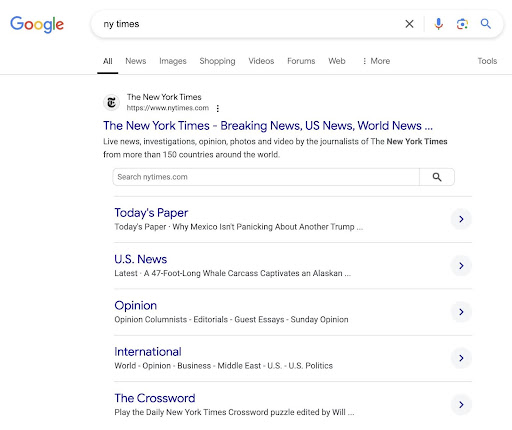512x430 pixels.
Task: Select the All results tab
Action: pos(108,61)
